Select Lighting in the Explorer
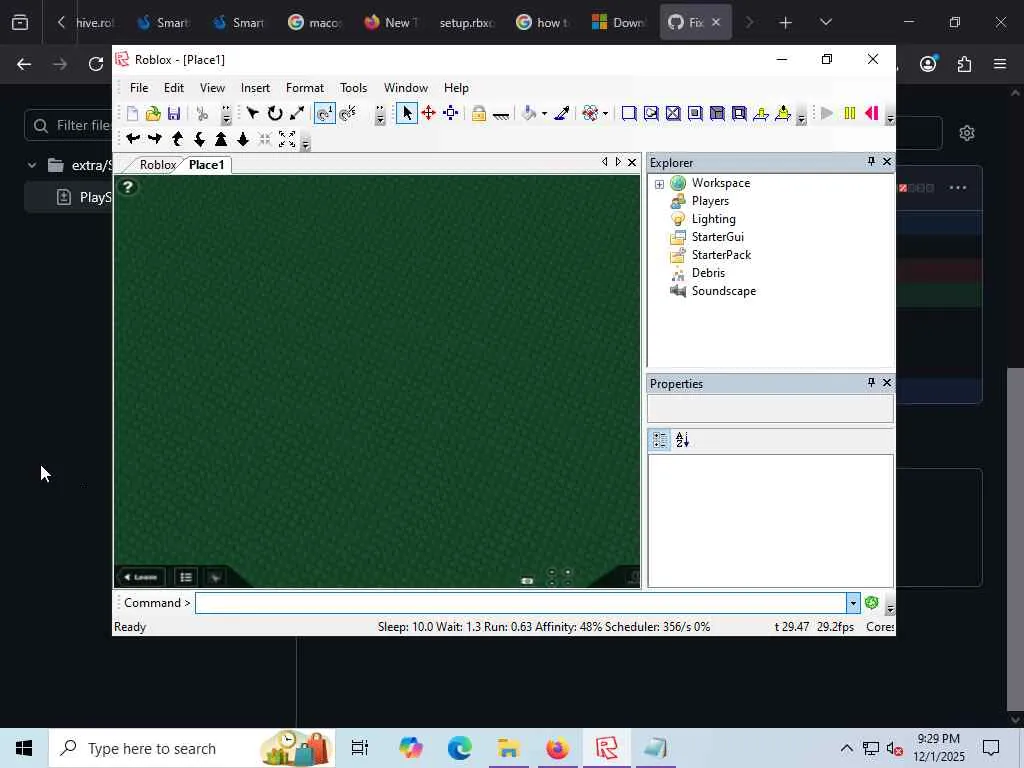1024x768 pixels. coord(714,219)
